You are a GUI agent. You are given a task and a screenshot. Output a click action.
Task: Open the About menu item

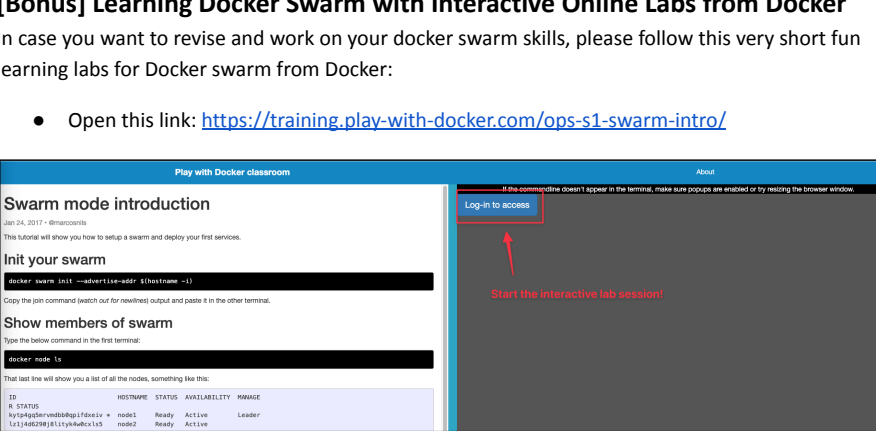coord(705,172)
